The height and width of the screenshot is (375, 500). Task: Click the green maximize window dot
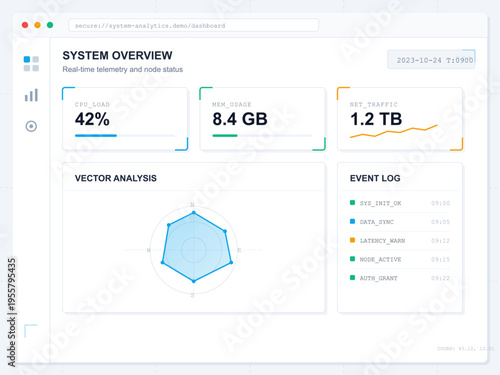[50, 25]
